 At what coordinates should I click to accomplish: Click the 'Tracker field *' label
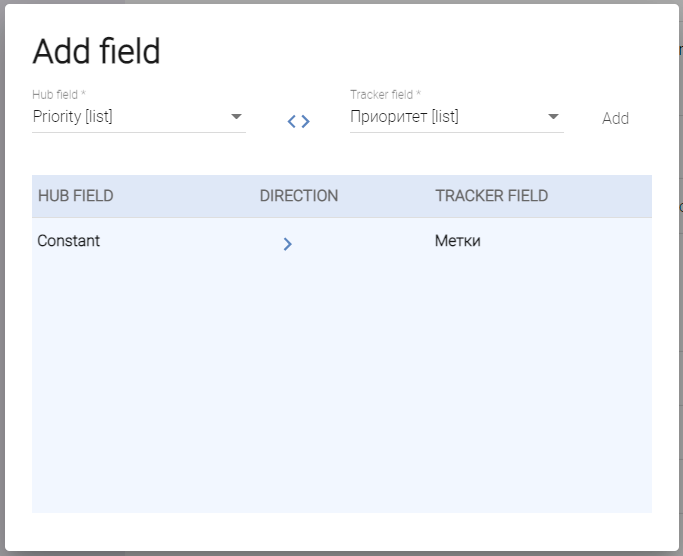click(x=385, y=95)
